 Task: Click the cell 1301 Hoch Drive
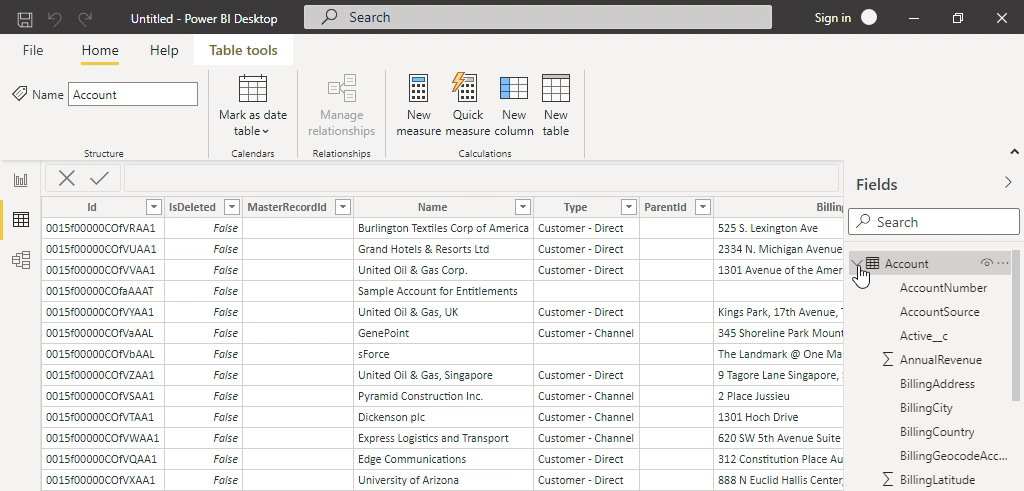point(778,417)
